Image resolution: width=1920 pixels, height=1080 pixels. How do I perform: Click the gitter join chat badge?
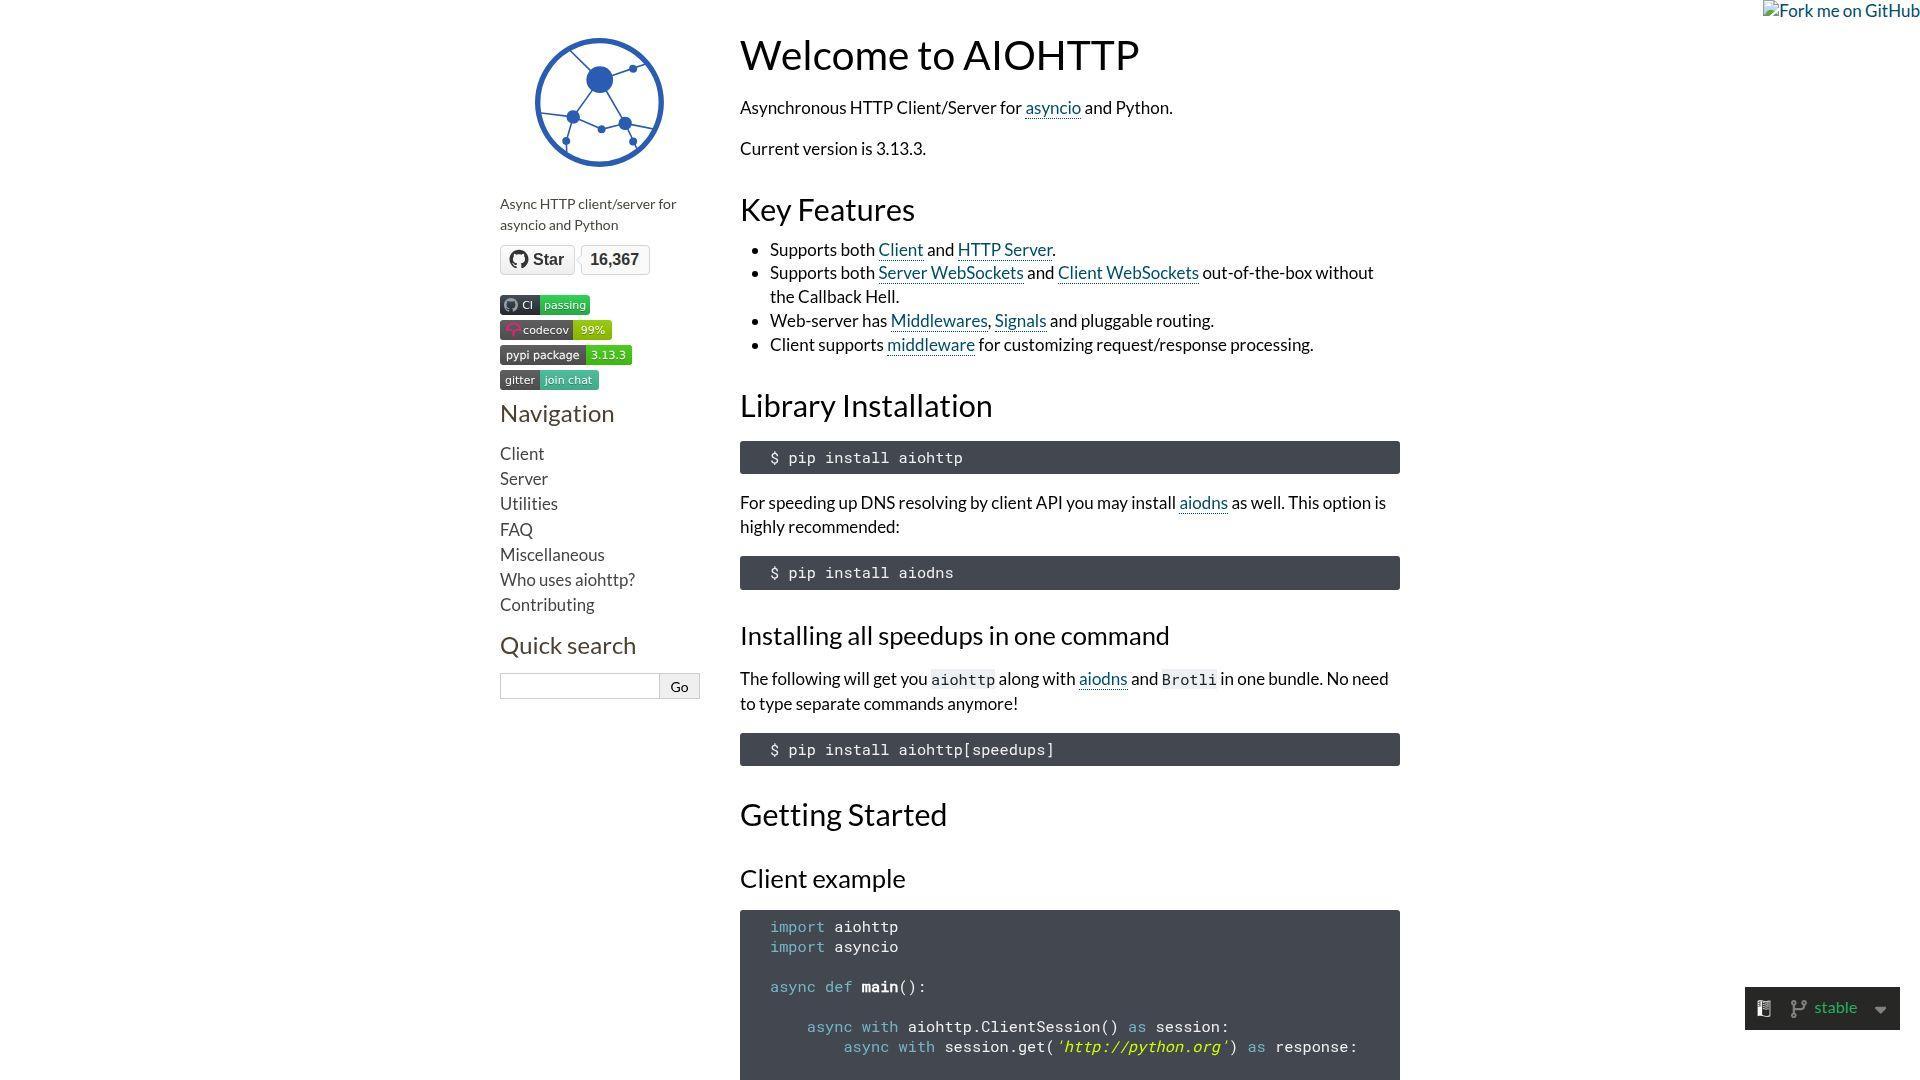[549, 380]
